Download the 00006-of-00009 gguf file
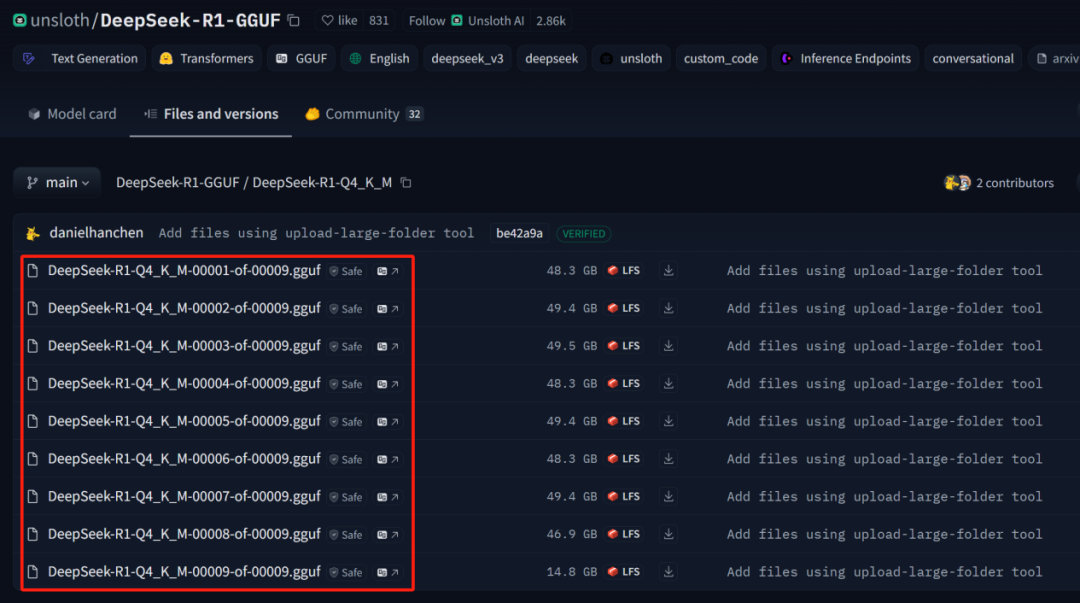 tap(668, 459)
